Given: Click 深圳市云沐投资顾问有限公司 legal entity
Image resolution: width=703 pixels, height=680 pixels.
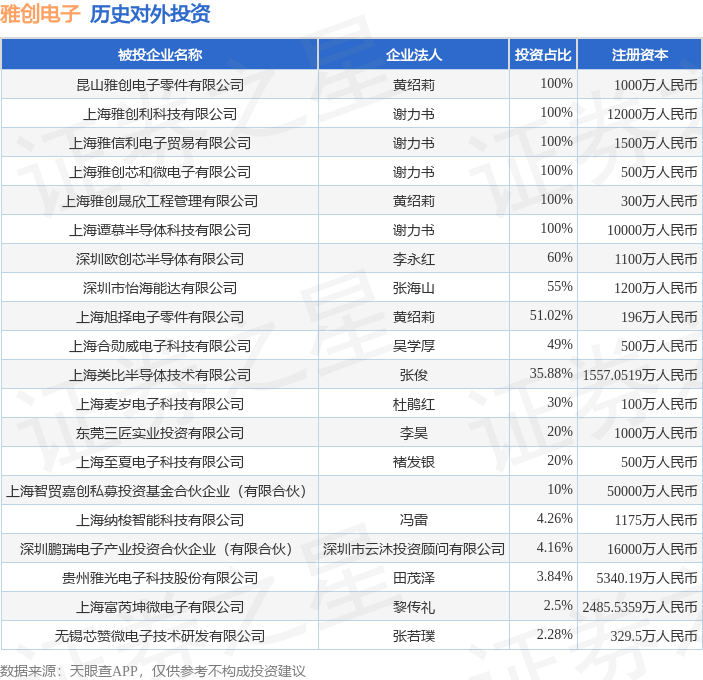Looking at the screenshot, I should [x=414, y=549].
